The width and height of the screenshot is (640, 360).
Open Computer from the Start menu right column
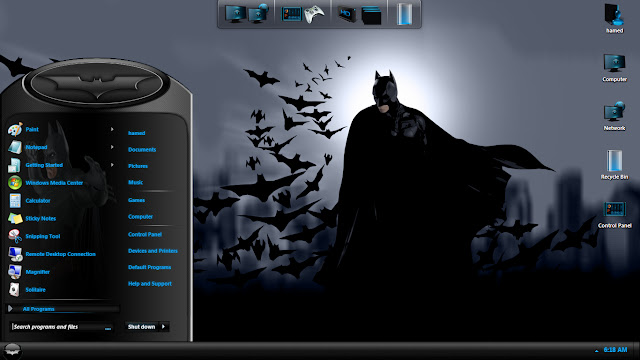140,217
